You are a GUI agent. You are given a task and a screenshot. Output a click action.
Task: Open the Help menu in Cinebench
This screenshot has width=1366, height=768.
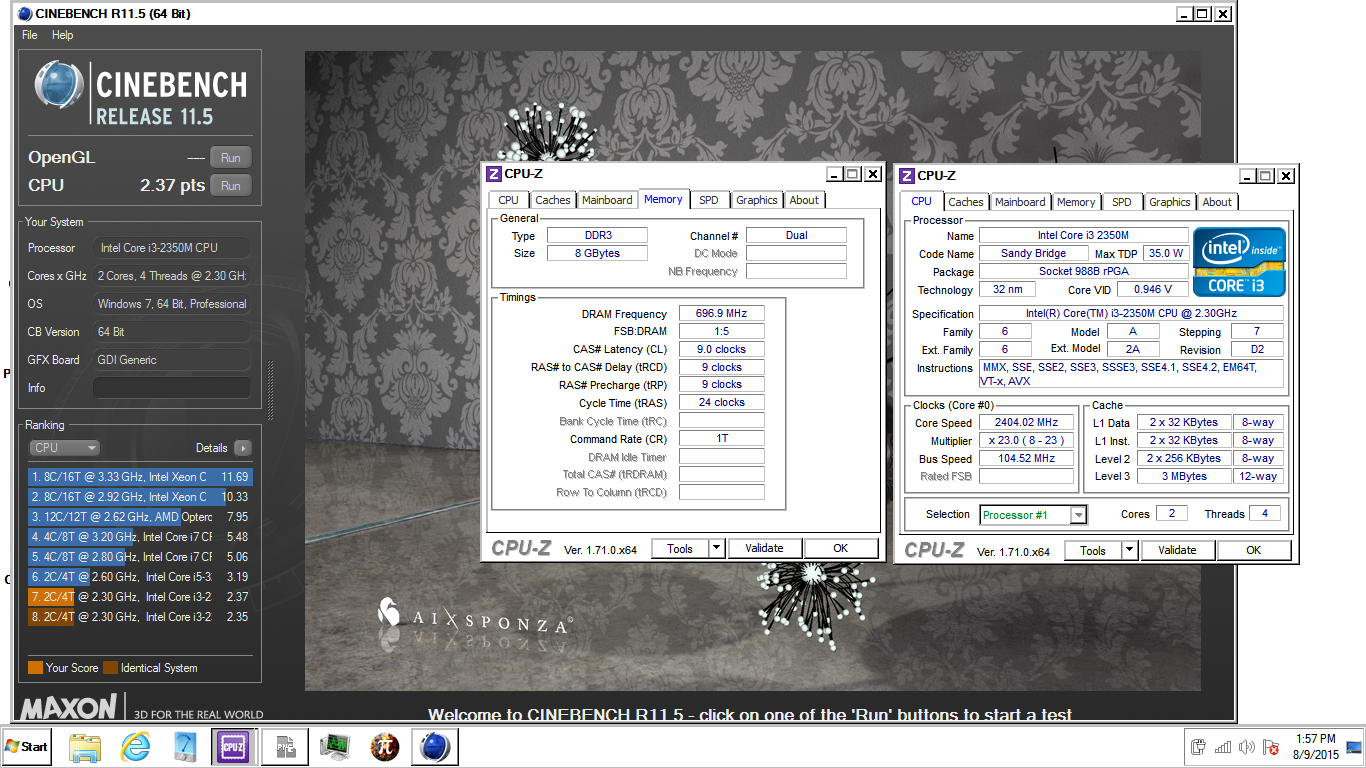63,35
